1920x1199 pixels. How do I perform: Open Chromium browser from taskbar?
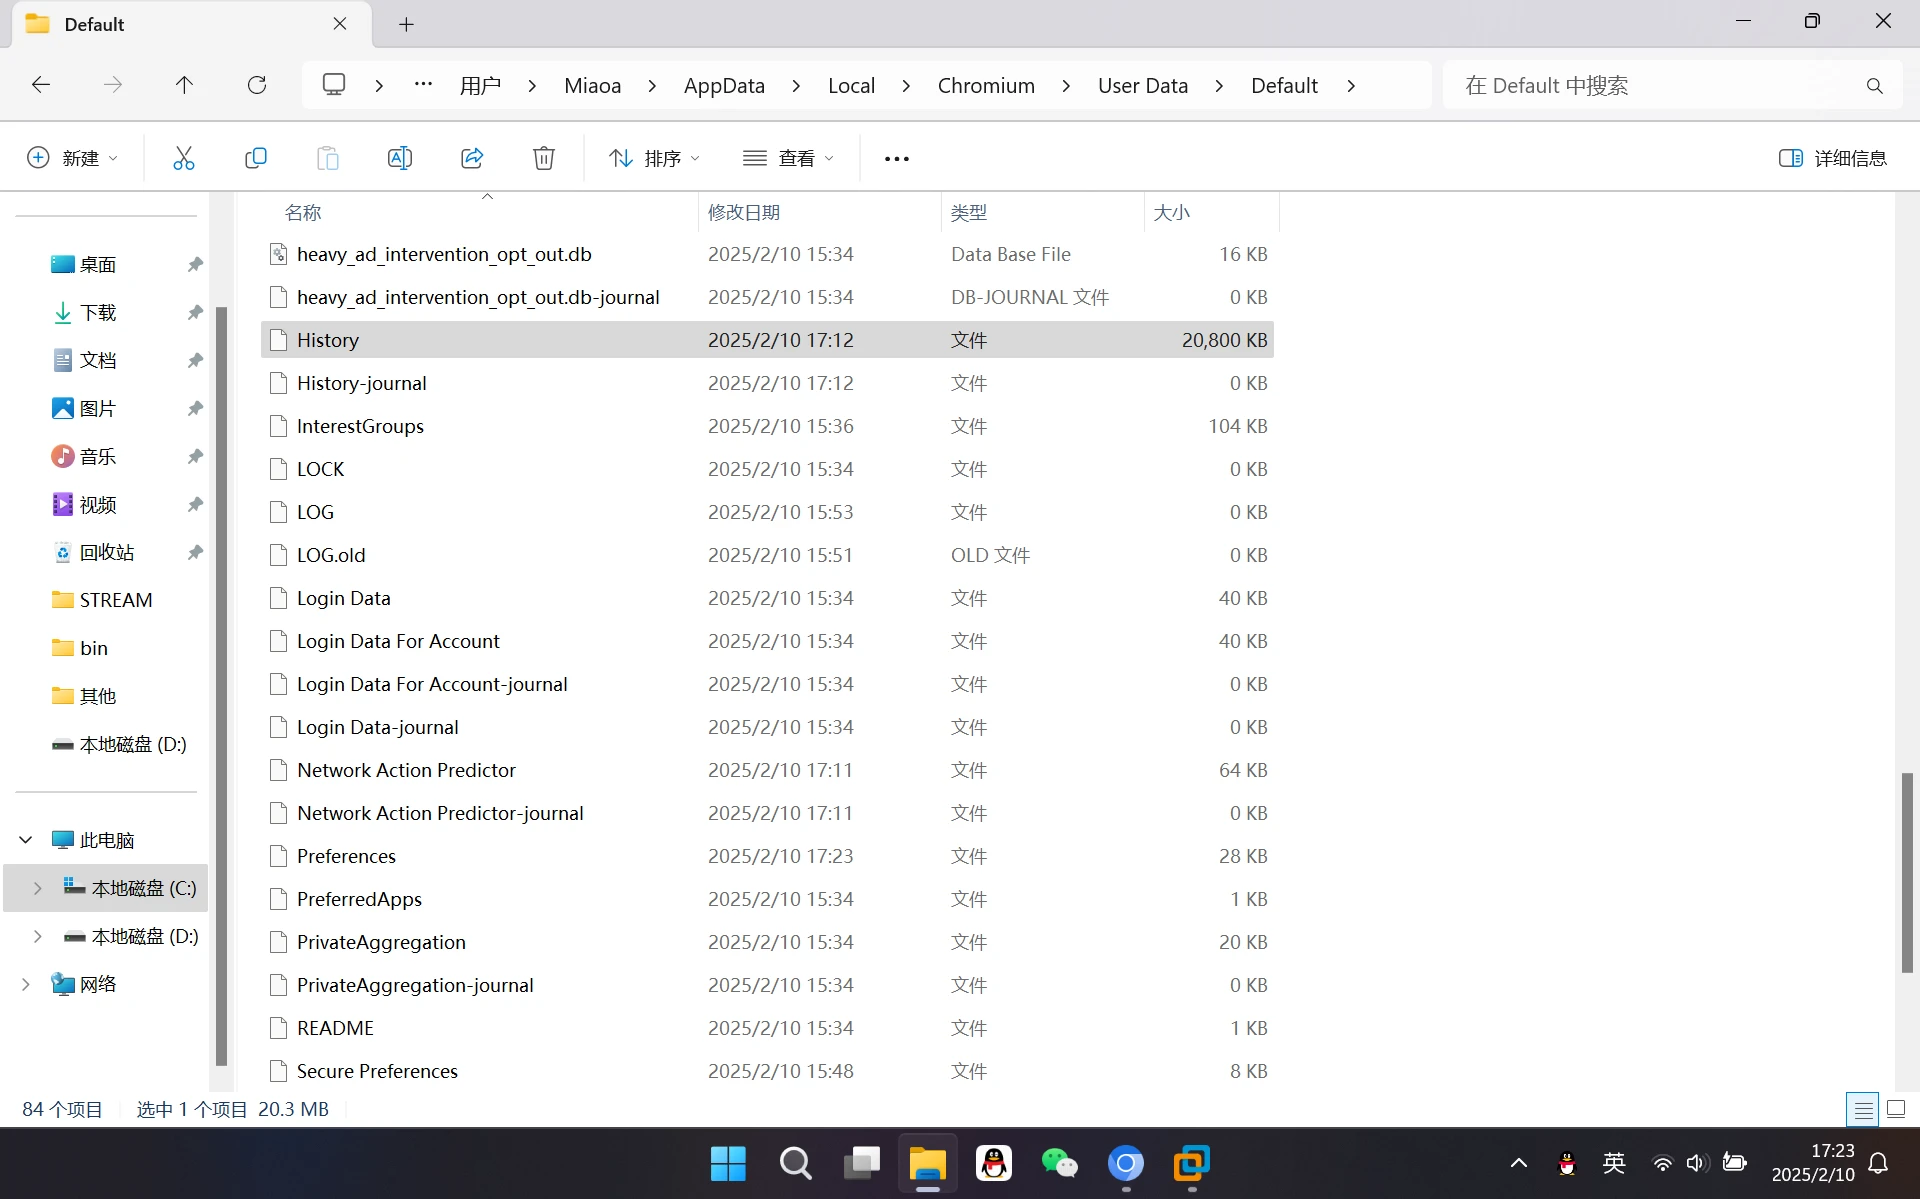tap(1126, 1163)
